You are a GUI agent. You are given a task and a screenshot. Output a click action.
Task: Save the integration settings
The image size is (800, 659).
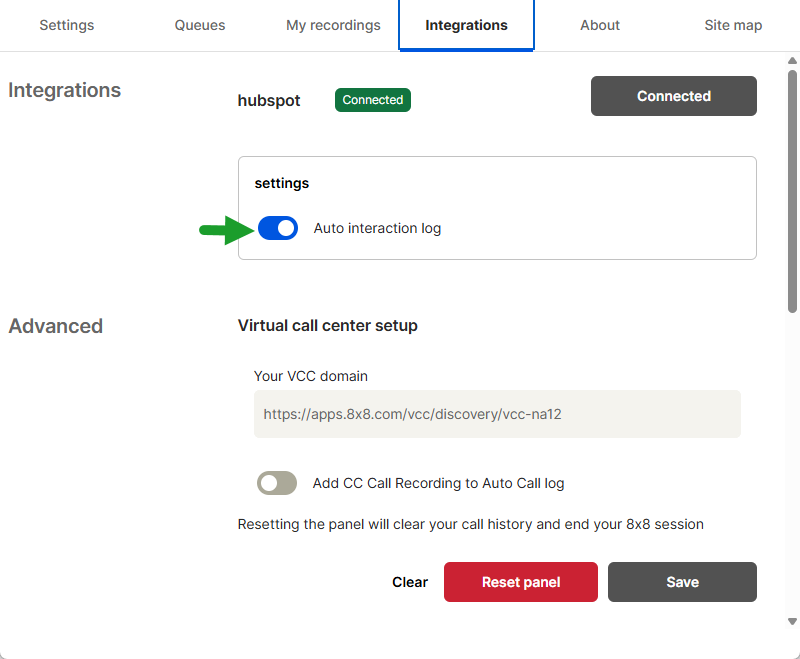(682, 582)
